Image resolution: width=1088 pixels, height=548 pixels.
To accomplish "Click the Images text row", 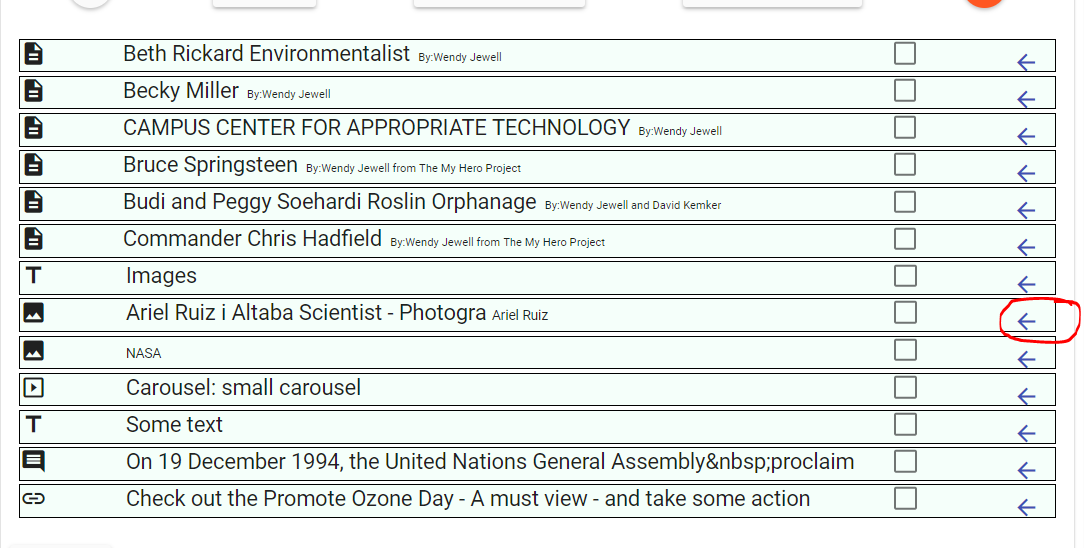I will coord(537,277).
